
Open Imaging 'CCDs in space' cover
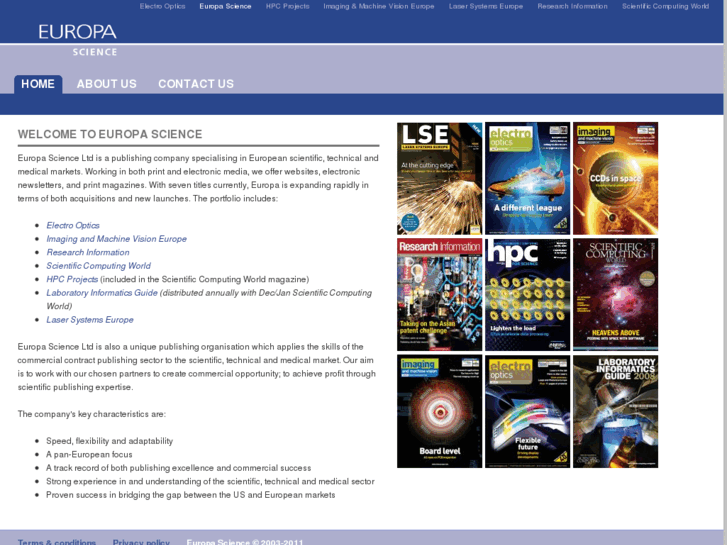coord(616,179)
